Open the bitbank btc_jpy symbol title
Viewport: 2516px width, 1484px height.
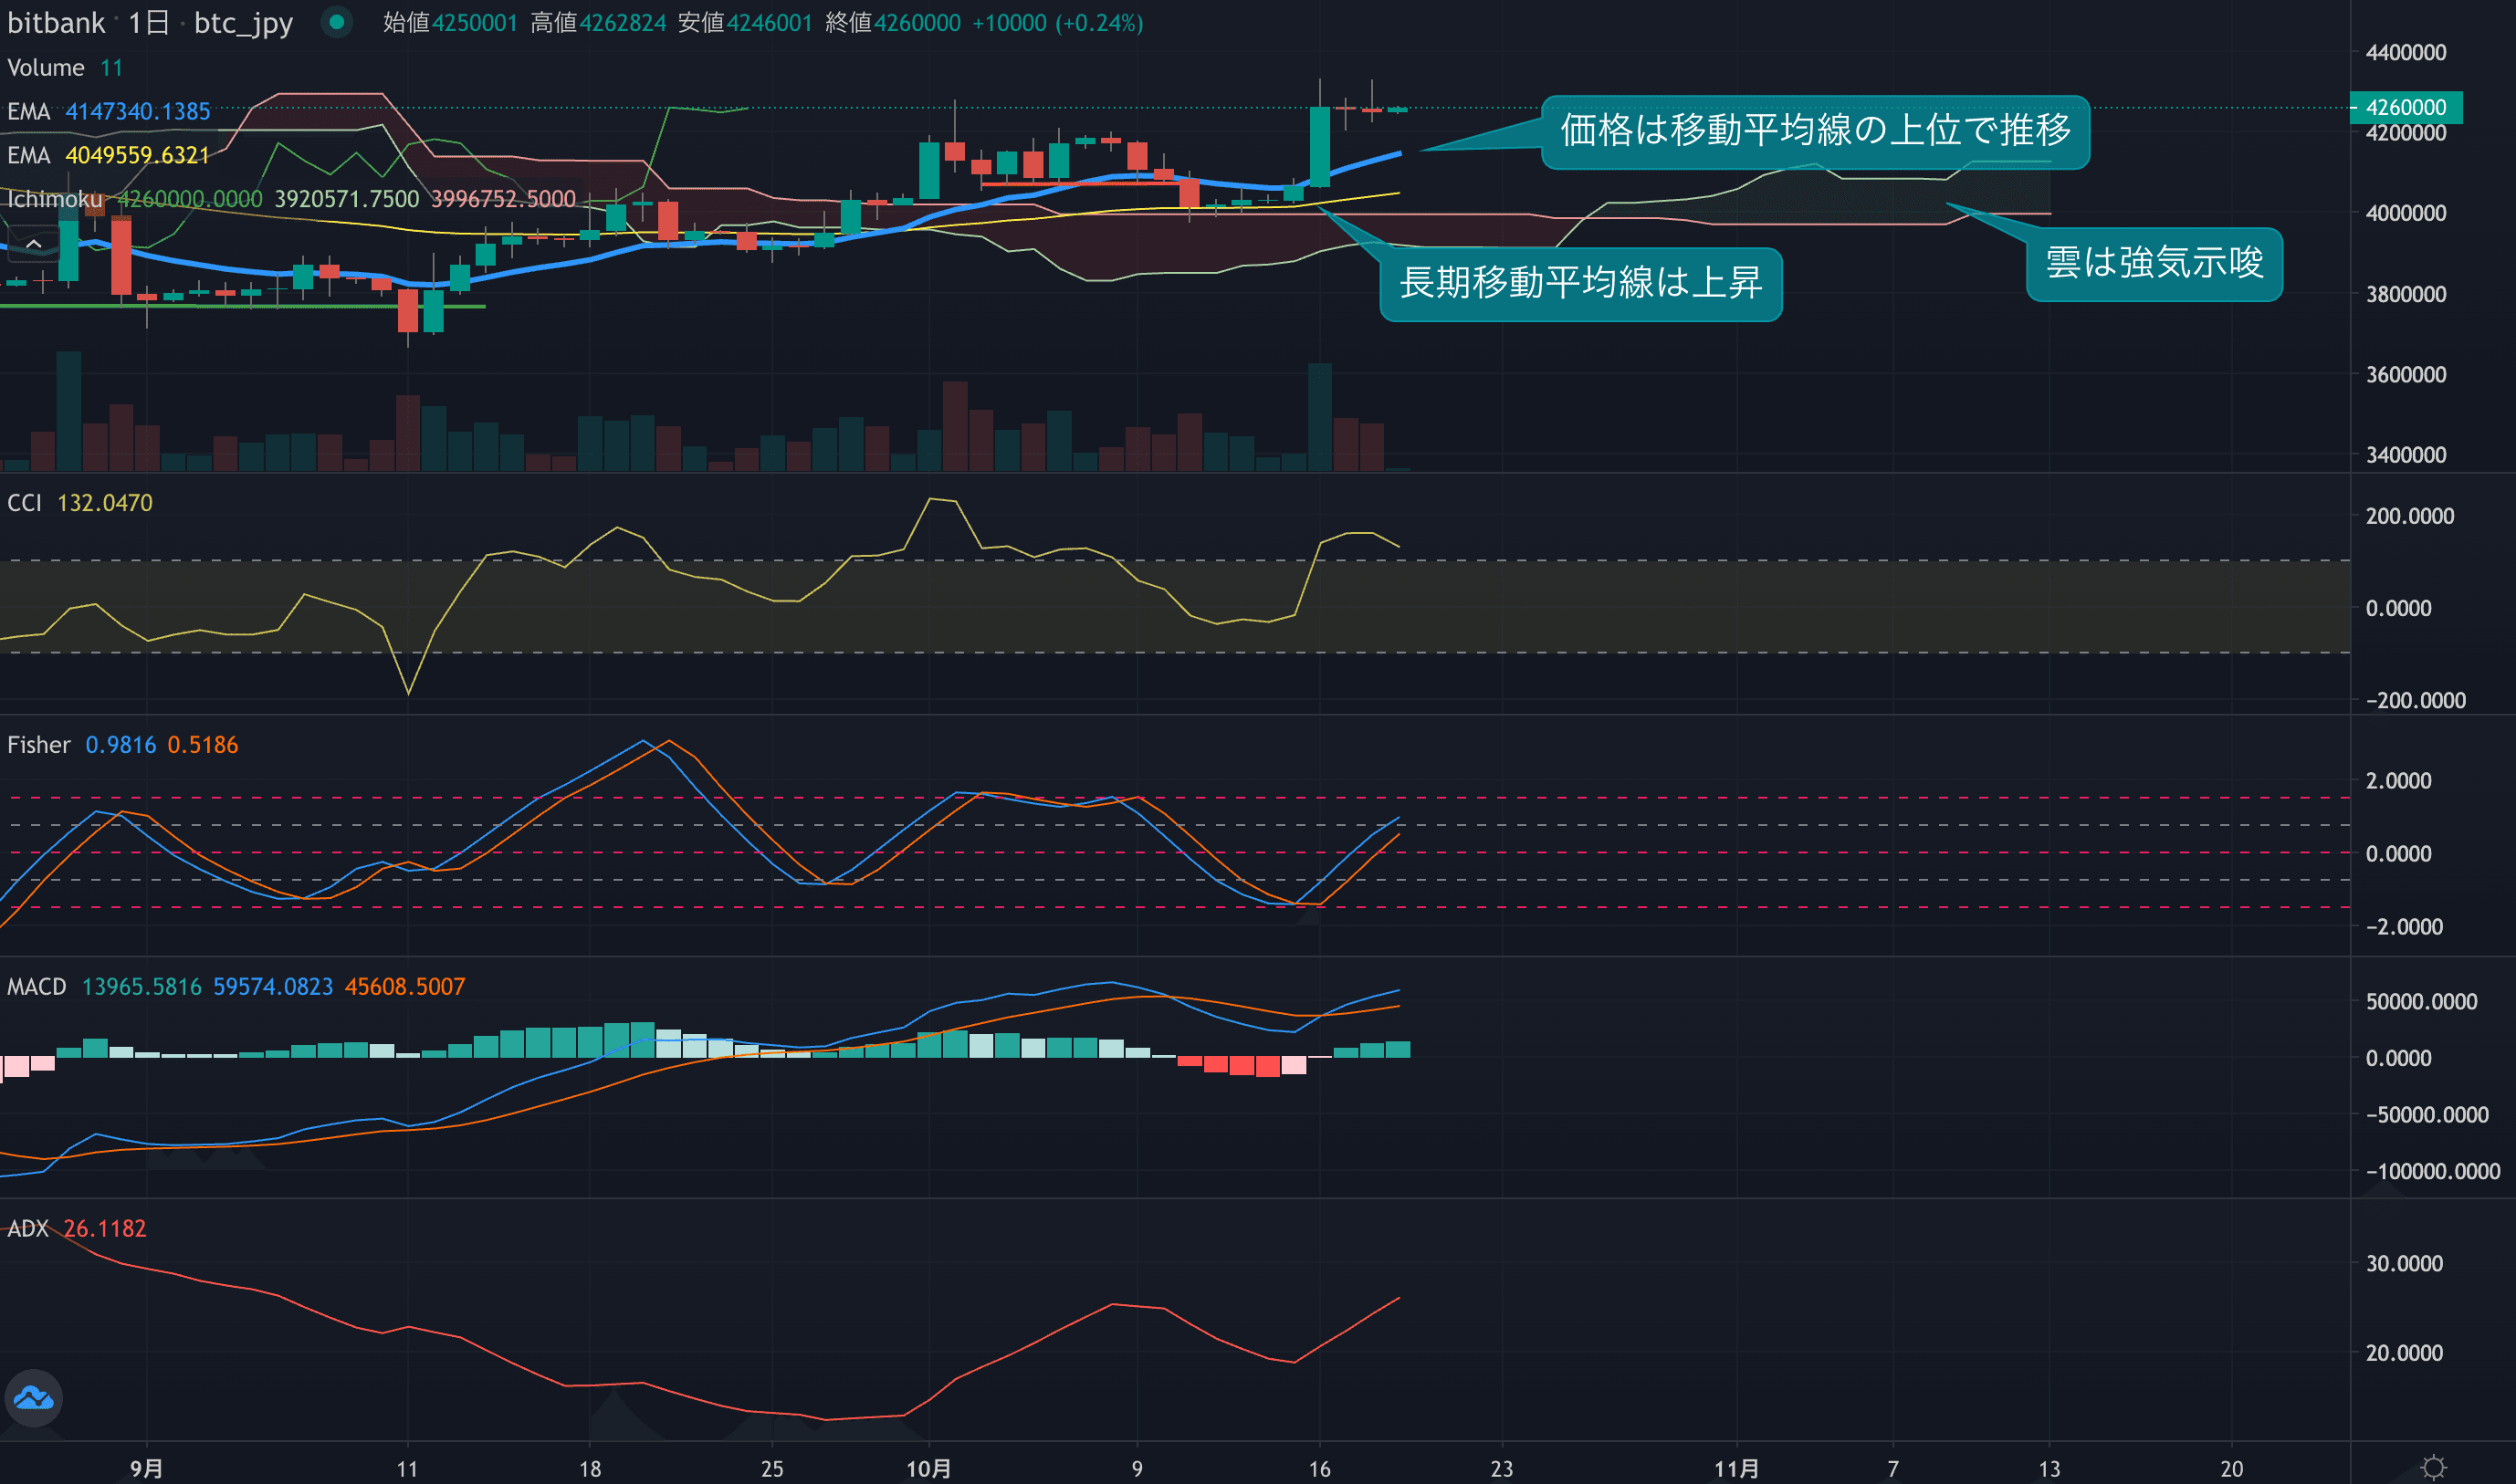point(150,22)
